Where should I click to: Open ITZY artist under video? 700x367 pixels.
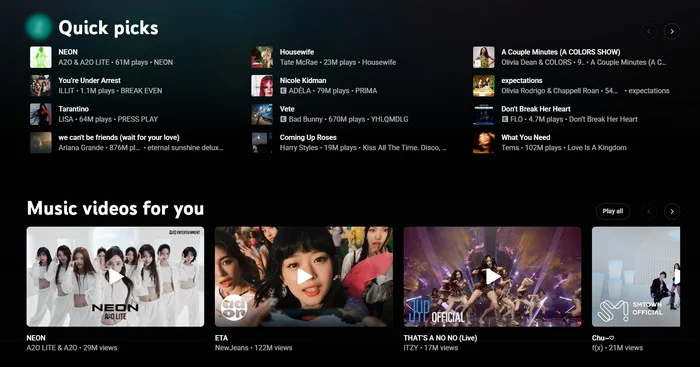coord(410,348)
